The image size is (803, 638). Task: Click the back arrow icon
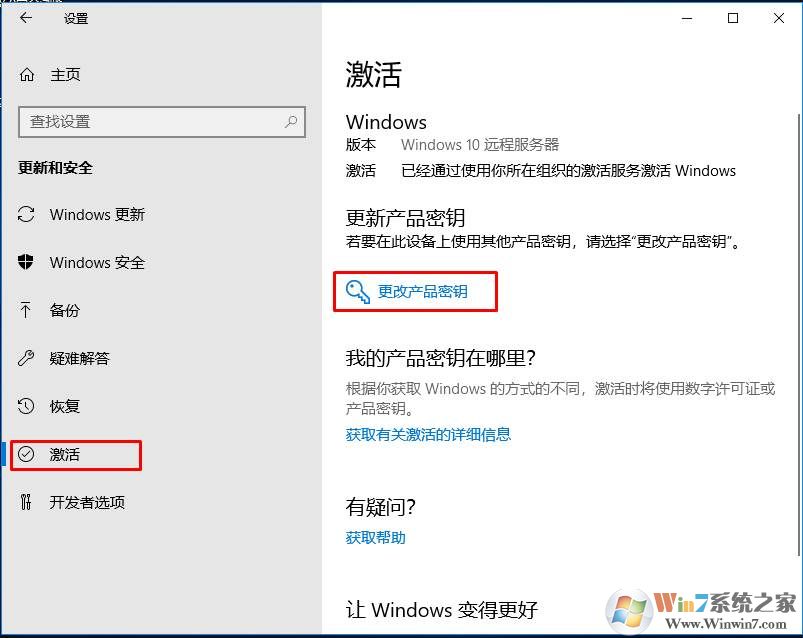26,18
